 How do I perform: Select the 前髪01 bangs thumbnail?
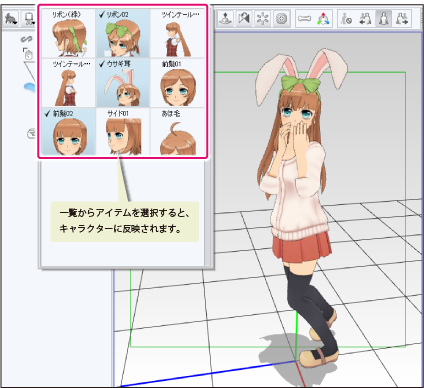(x=177, y=83)
